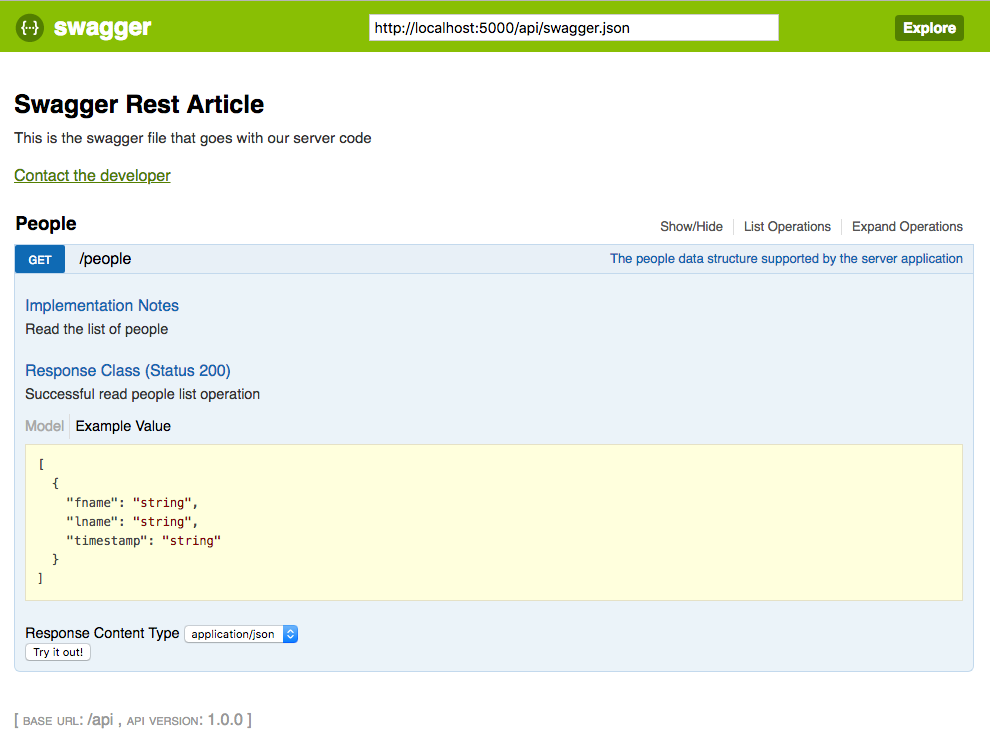
Task: Click the "Read the list of people" text
Action: tap(97, 329)
